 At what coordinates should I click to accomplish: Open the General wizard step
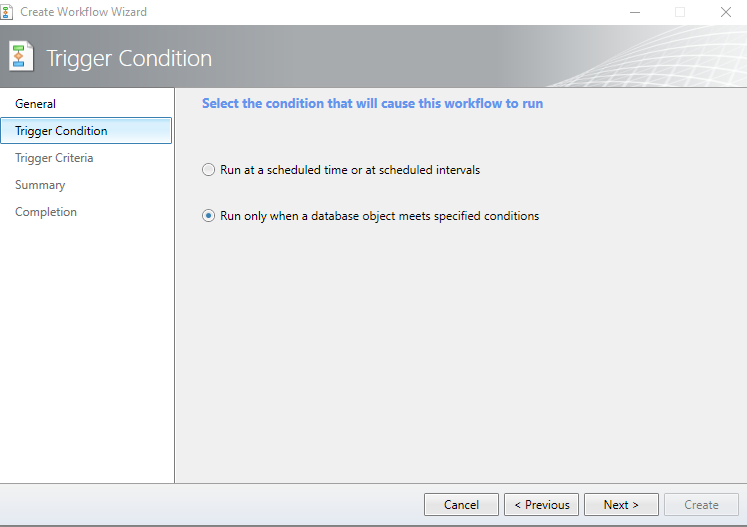[35, 104]
